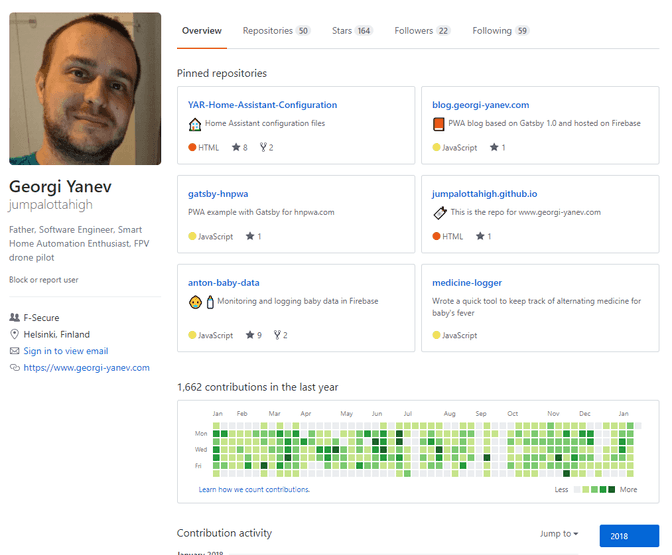Open the anton-baby-data repository
Viewport: 672px width, 555px height.
pos(223,283)
